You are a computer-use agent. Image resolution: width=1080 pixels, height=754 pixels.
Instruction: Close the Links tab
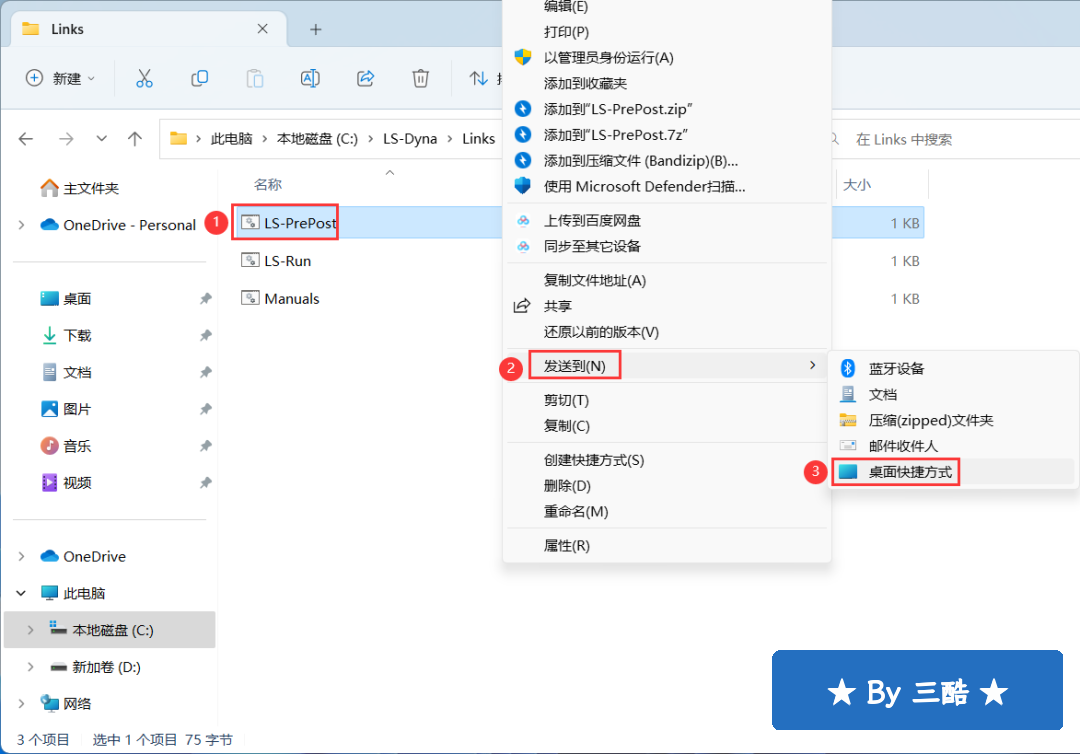262,29
